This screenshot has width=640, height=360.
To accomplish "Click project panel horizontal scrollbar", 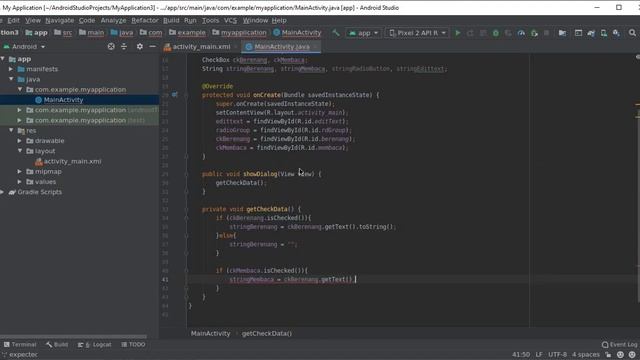I will point(73,337).
